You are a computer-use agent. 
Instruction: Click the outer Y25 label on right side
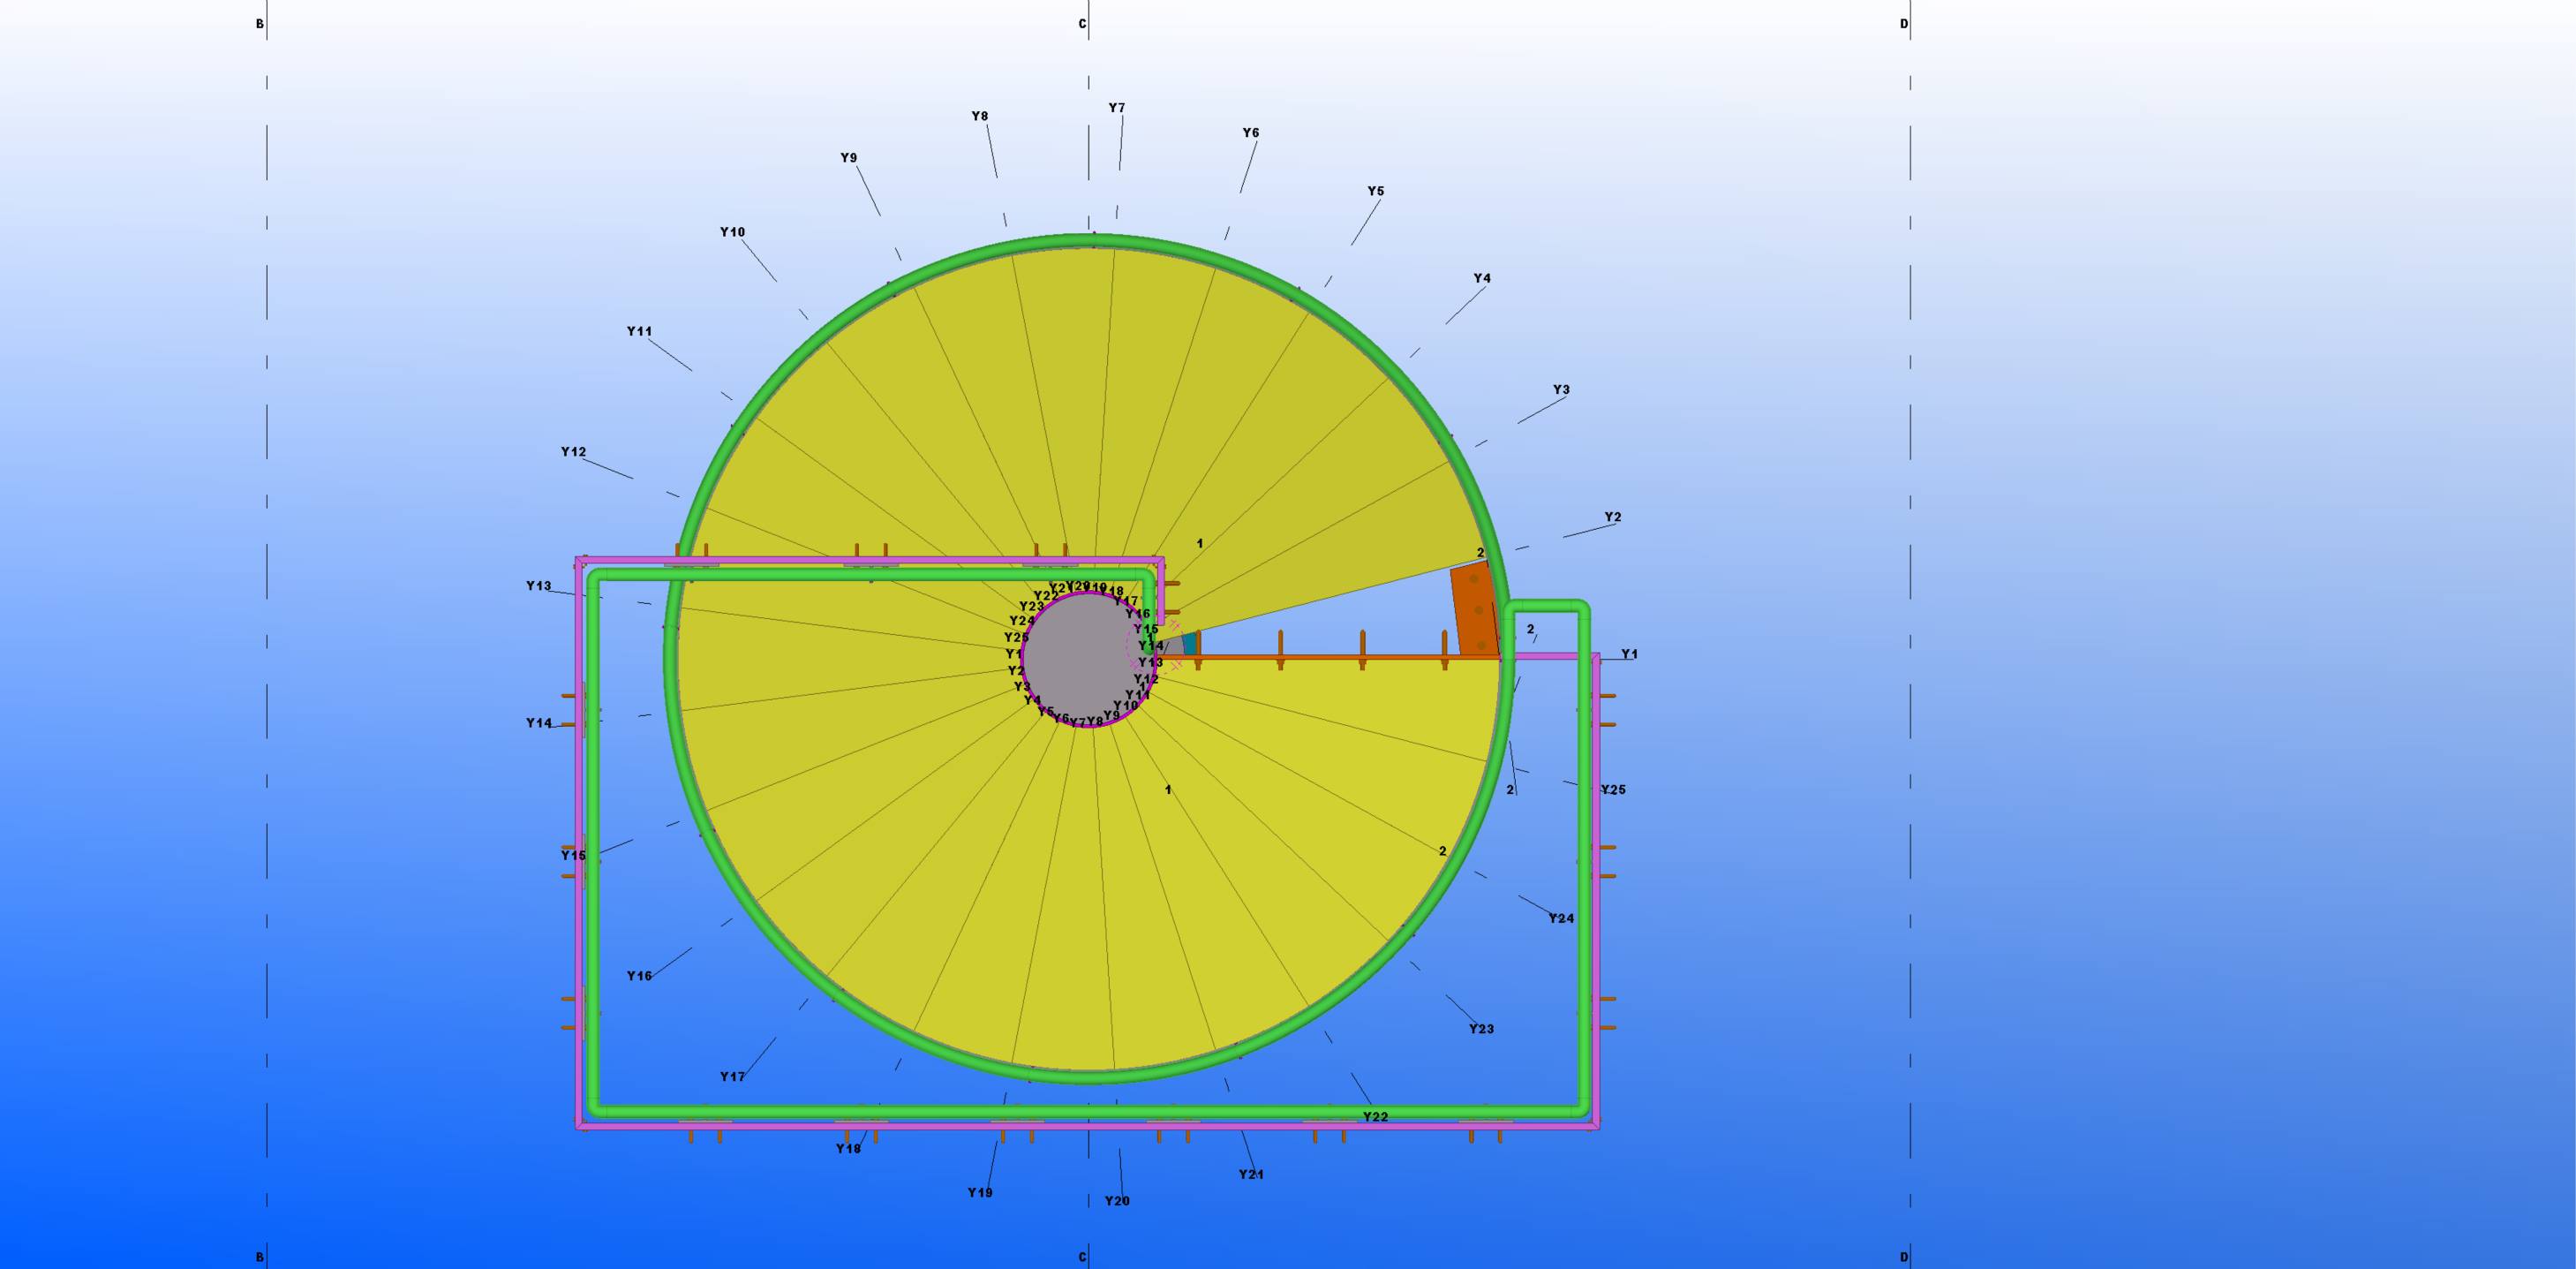(1613, 790)
